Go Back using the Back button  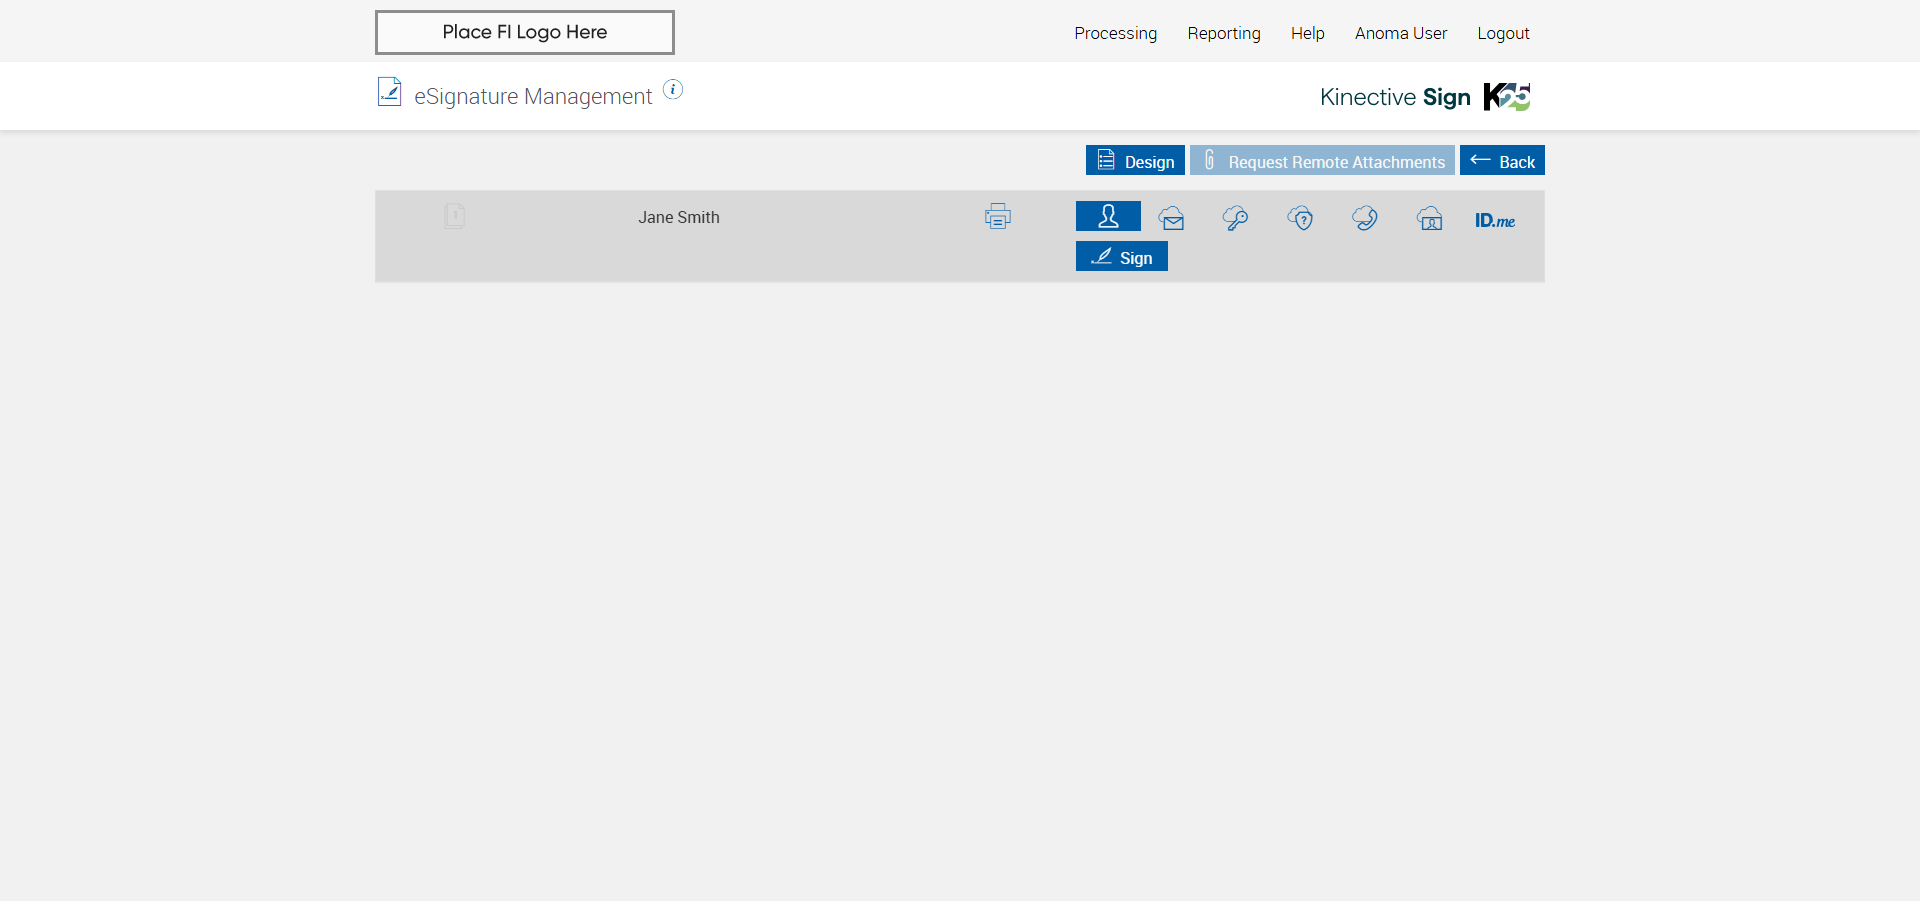[x=1502, y=161]
